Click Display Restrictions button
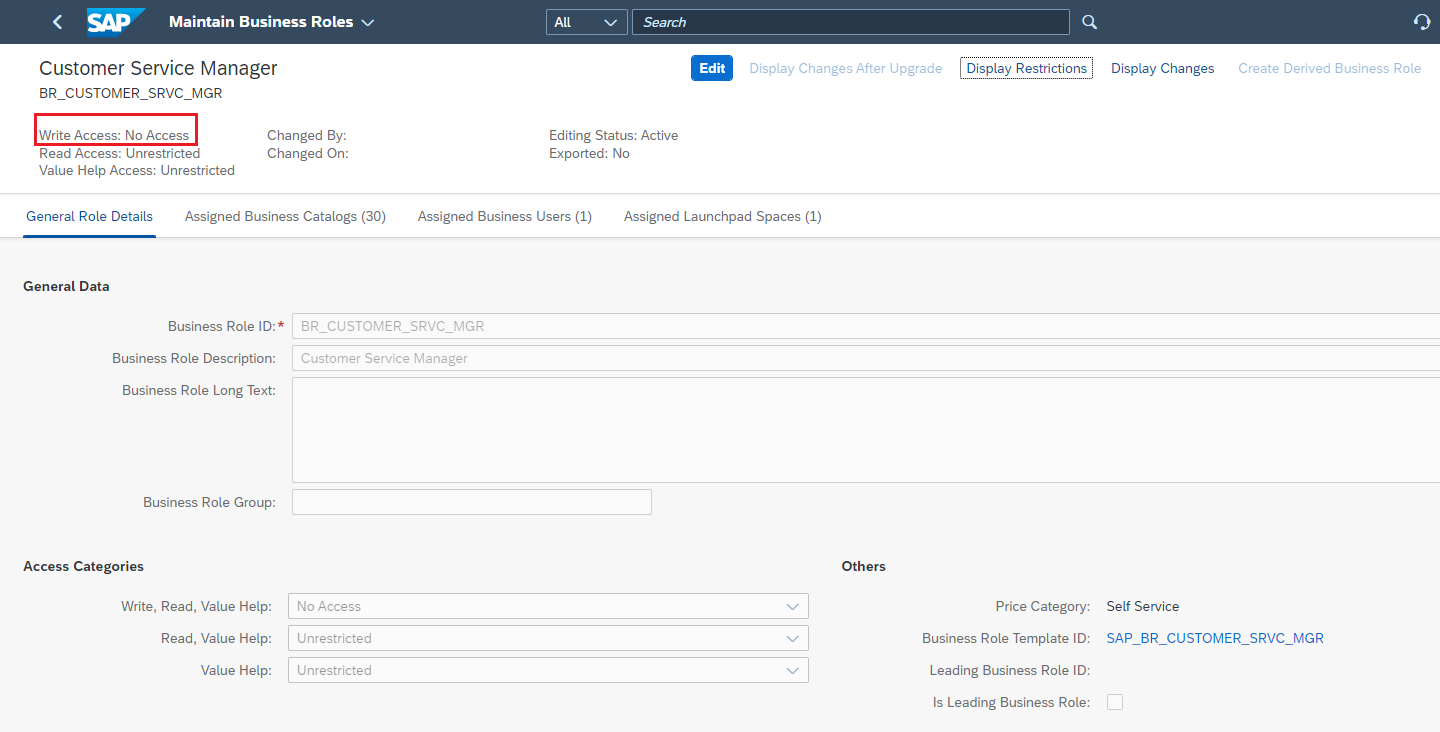This screenshot has width=1440, height=732. [x=1026, y=68]
